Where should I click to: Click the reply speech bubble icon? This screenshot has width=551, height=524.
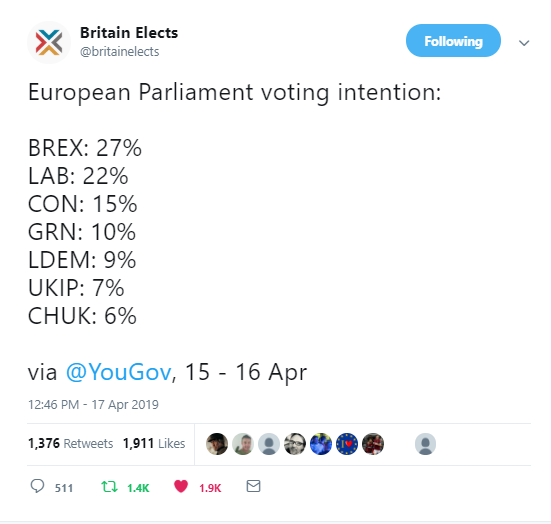[x=37, y=486]
